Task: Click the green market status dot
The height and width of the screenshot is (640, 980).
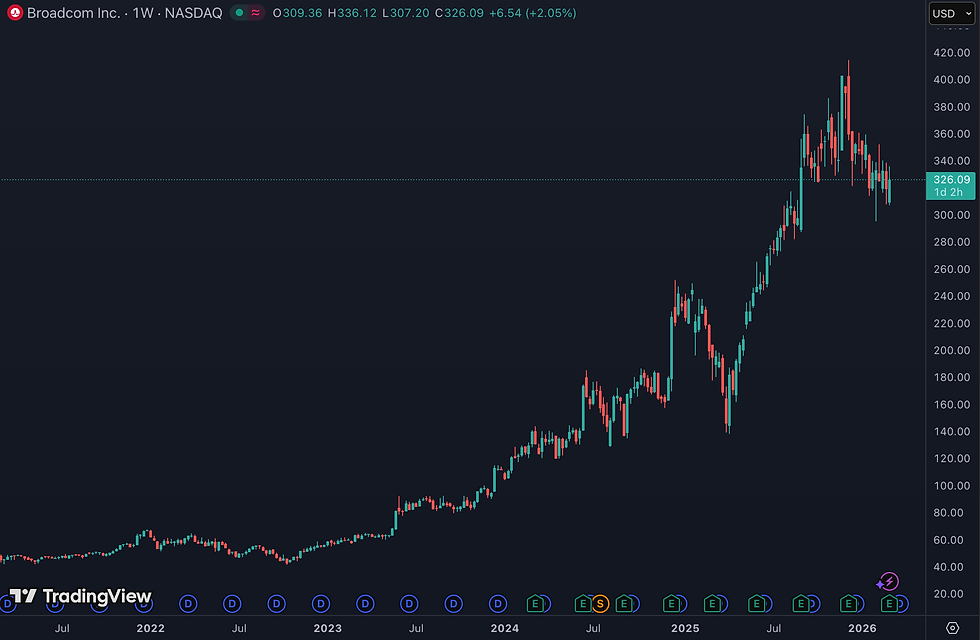Action: click(239, 12)
